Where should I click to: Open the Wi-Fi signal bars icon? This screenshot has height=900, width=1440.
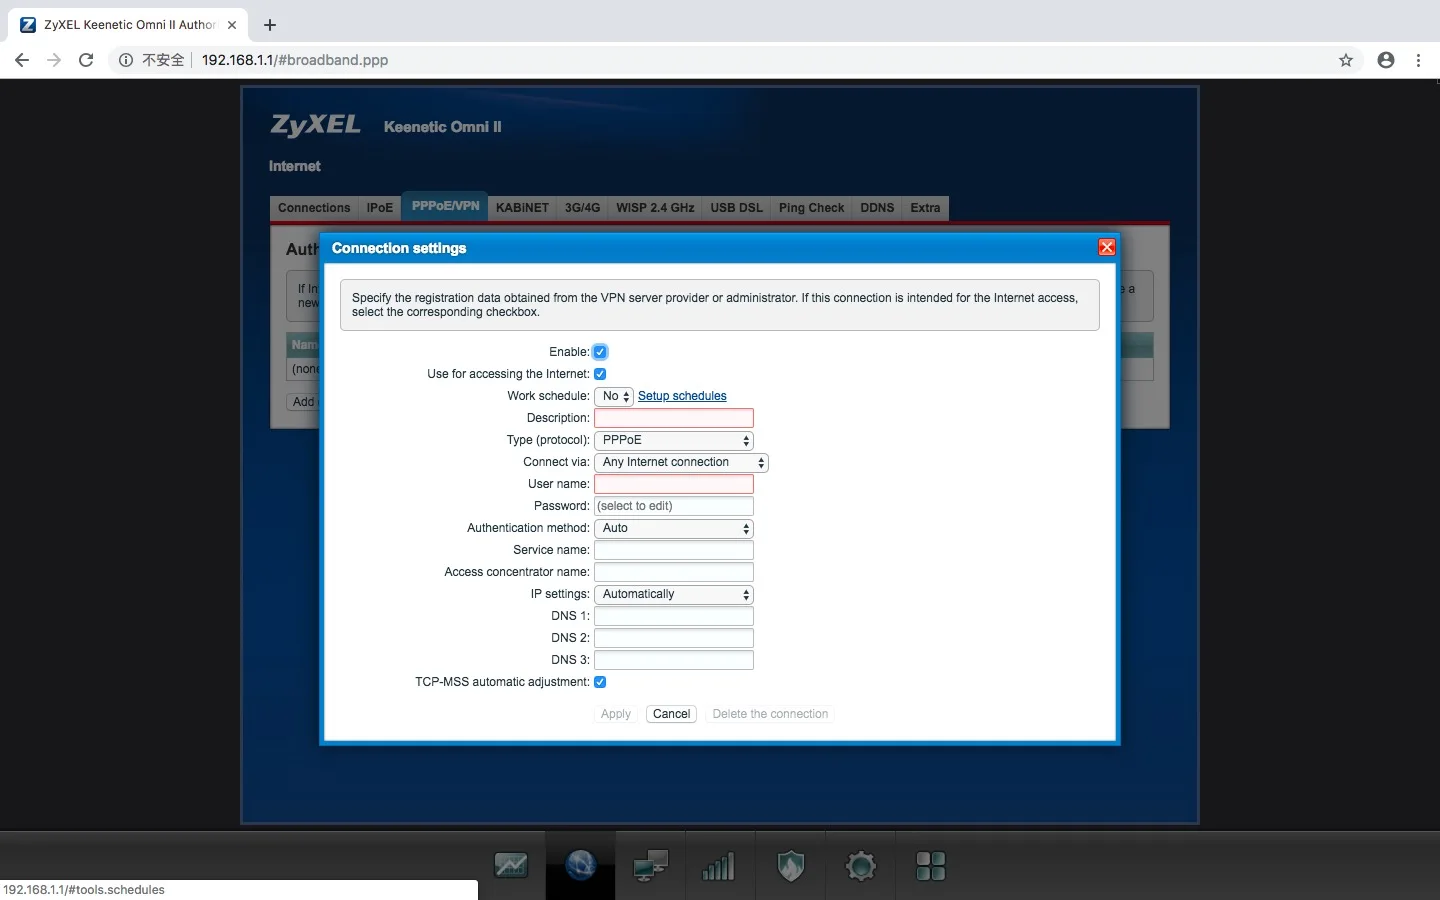pyautogui.click(x=719, y=866)
